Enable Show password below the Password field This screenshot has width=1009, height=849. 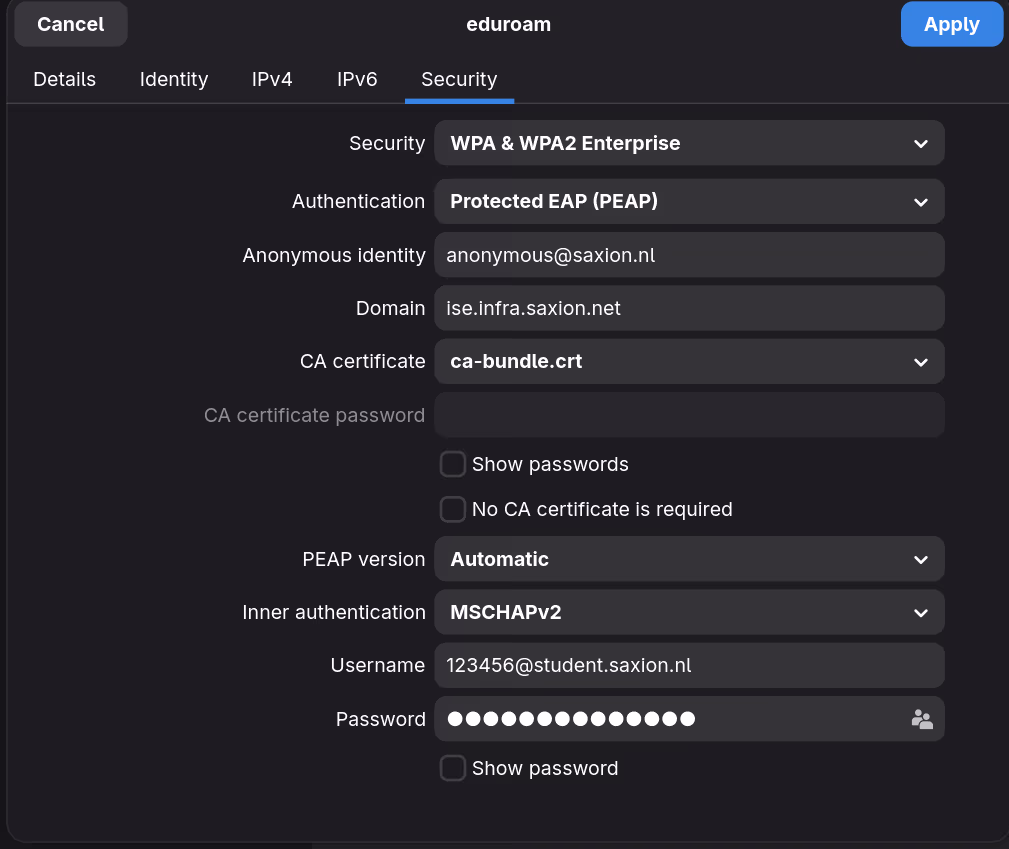452,768
